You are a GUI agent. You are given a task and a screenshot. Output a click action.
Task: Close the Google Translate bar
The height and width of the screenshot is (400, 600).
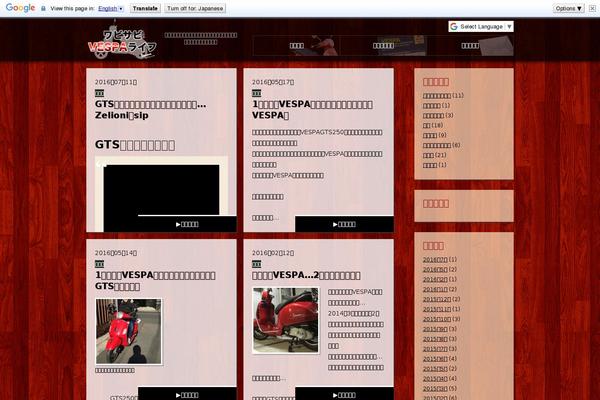(592, 7)
